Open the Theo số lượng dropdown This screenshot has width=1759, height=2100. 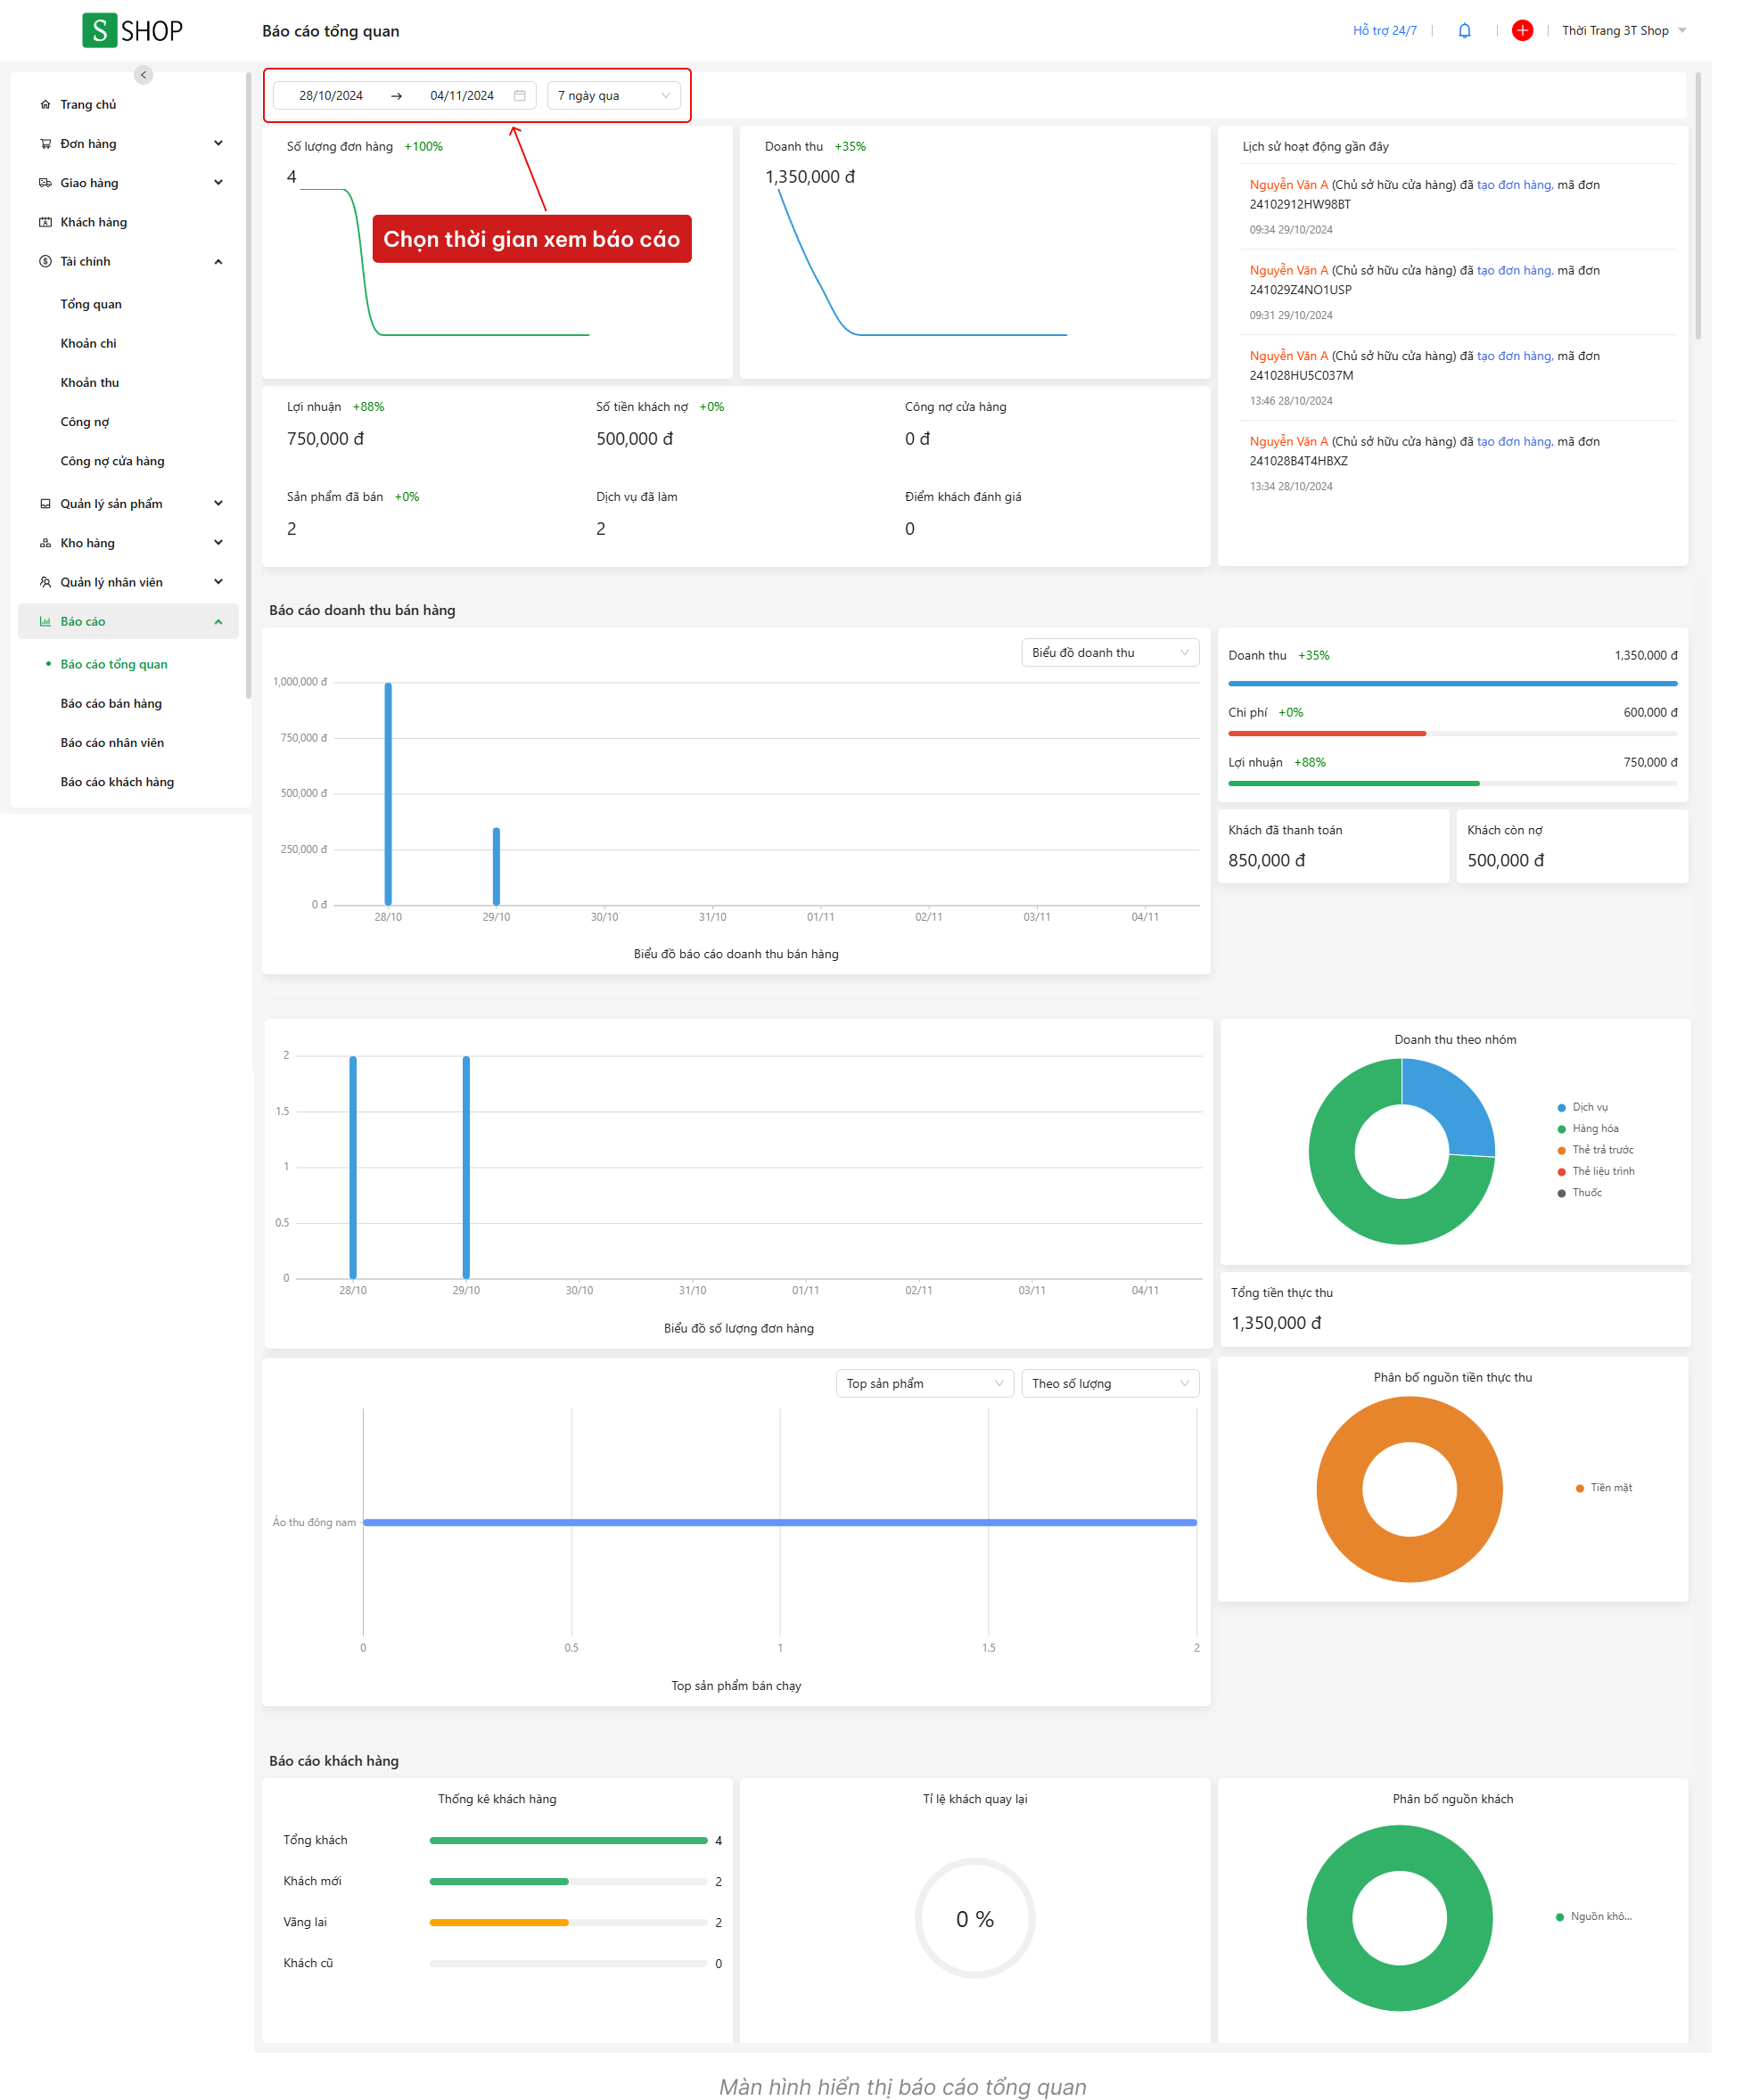point(1110,1384)
